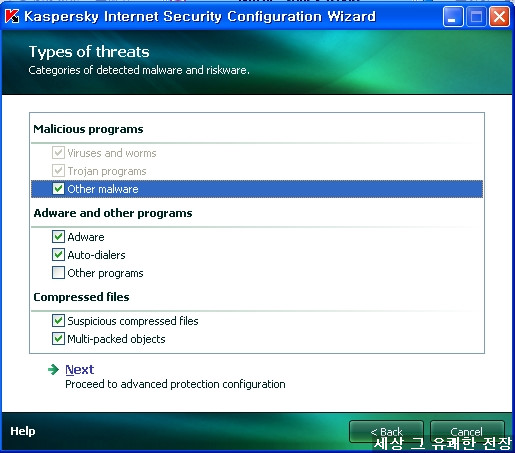Toggle the Suspicious compressed files checkbox
Screen dimensions: 515x453
[58, 321]
